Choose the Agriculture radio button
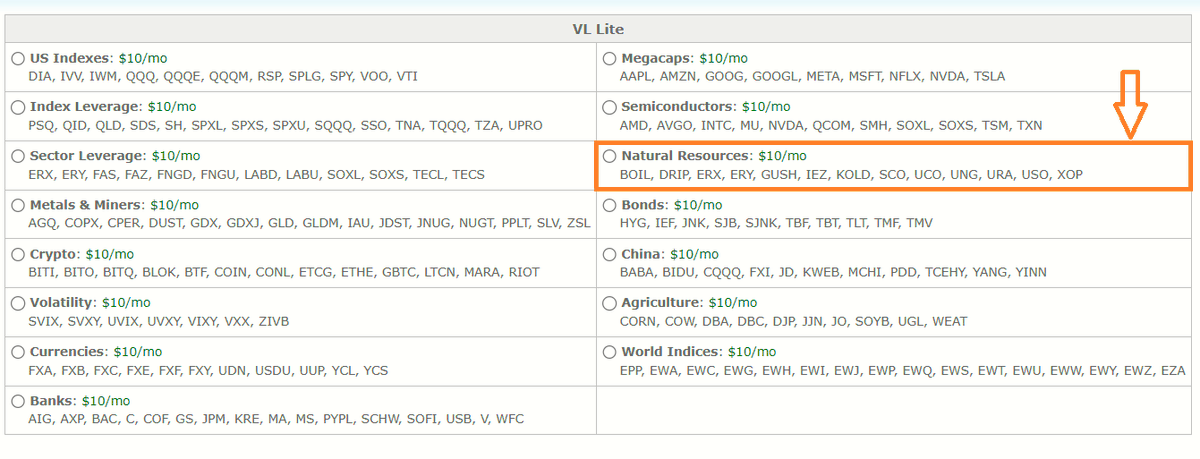Image resolution: width=1200 pixels, height=459 pixels. coord(609,303)
